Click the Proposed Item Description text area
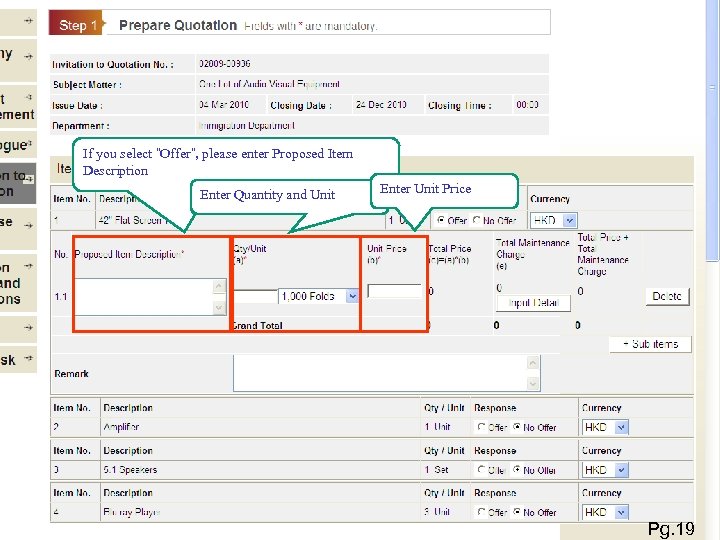 coord(144,297)
